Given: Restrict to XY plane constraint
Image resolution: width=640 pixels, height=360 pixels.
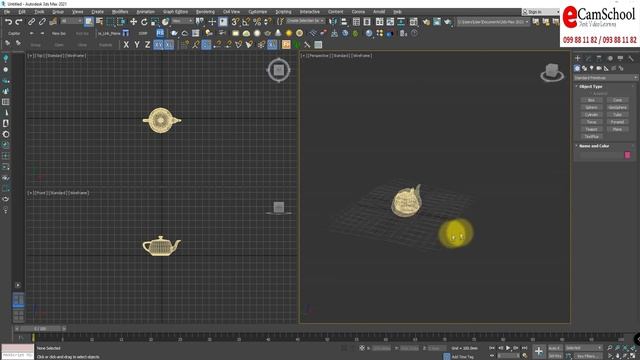Looking at the screenshot, I should tap(158, 44).
